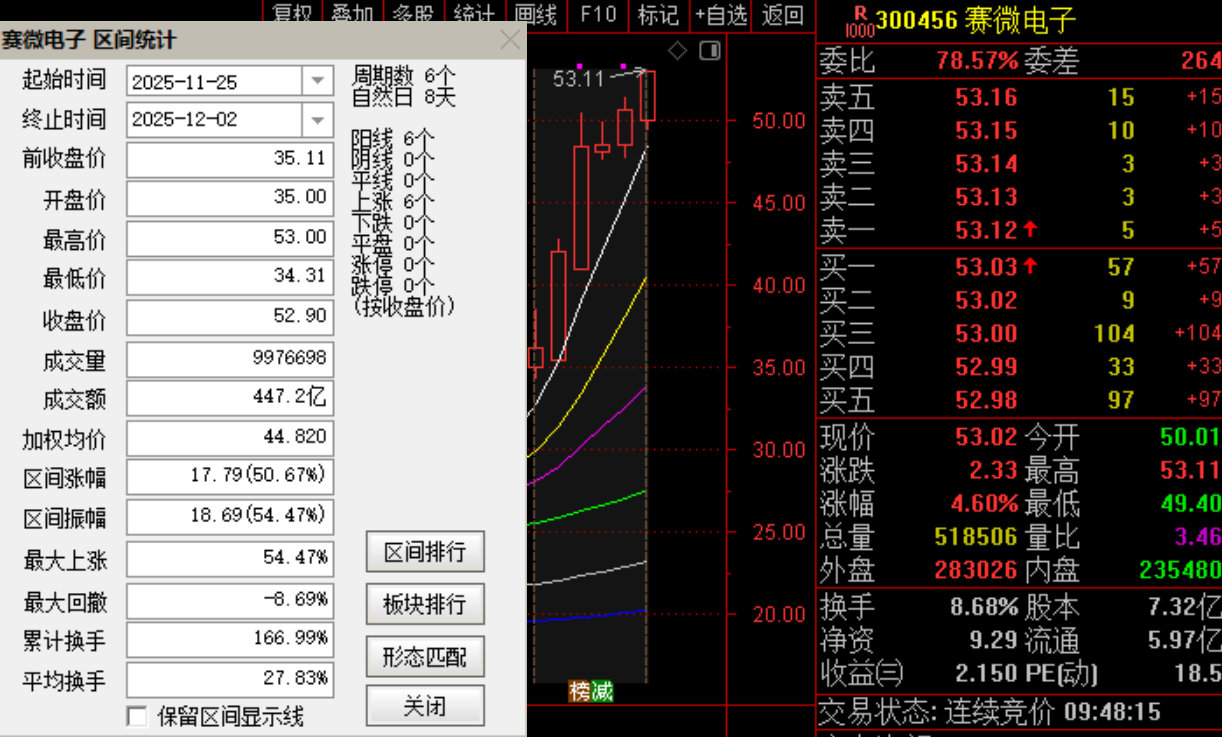Click the 总量 value 518506
Screen dimensions: 1222x737
(x=976, y=537)
